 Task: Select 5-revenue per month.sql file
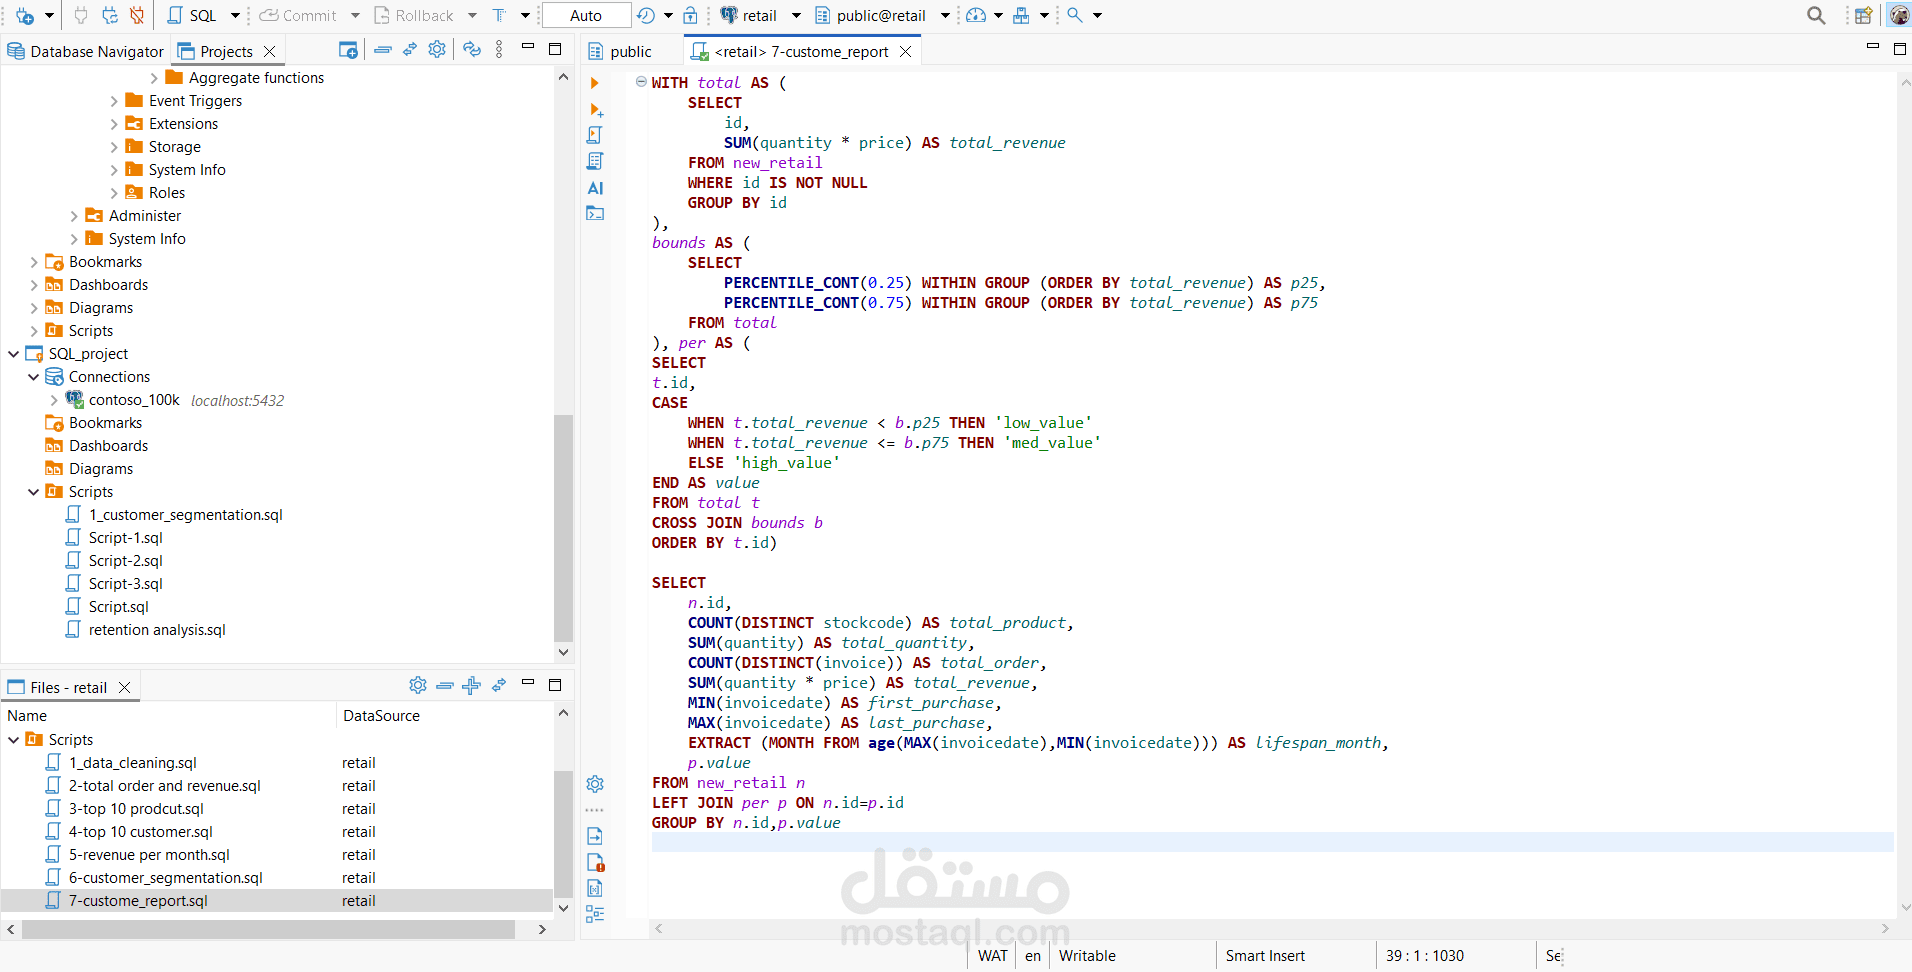149,855
